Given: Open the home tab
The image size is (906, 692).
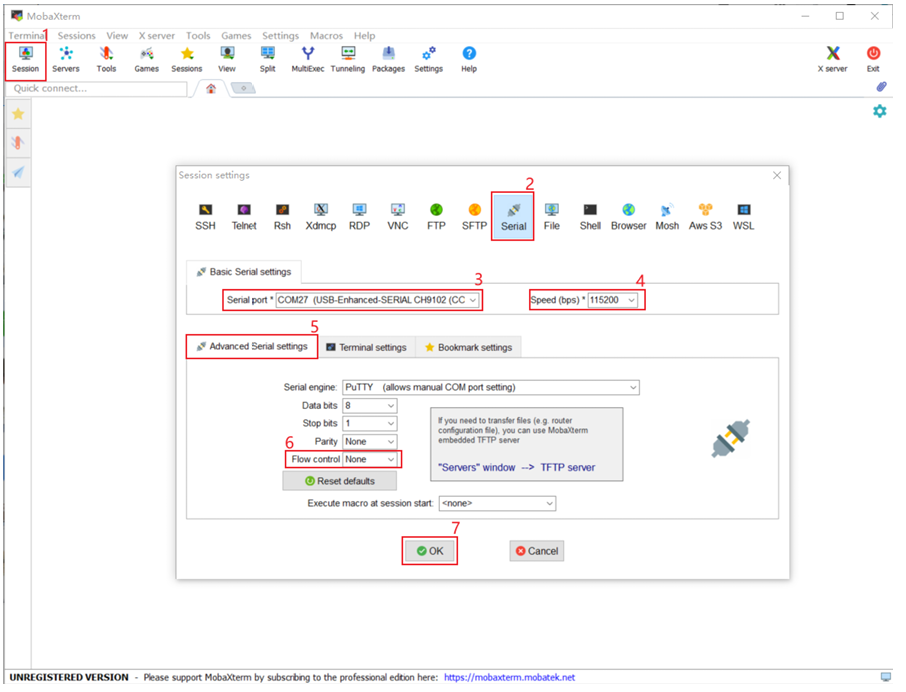Looking at the screenshot, I should (211, 88).
